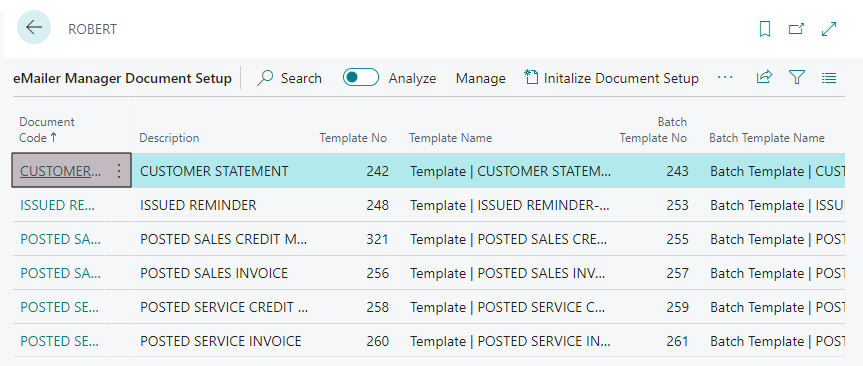Click batch template number 243
This screenshot has height=366, width=863.
click(677, 171)
